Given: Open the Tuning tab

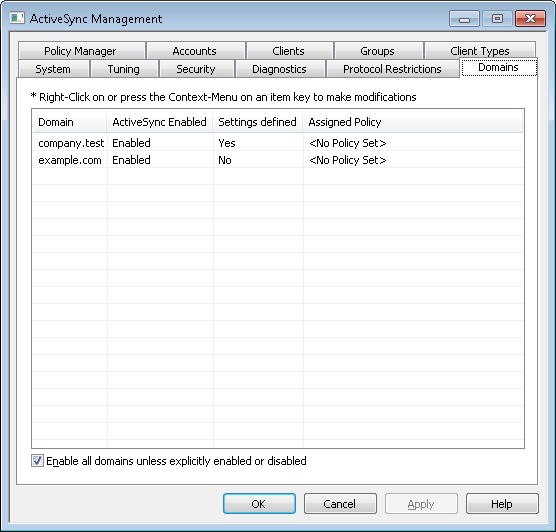Looking at the screenshot, I should point(124,68).
